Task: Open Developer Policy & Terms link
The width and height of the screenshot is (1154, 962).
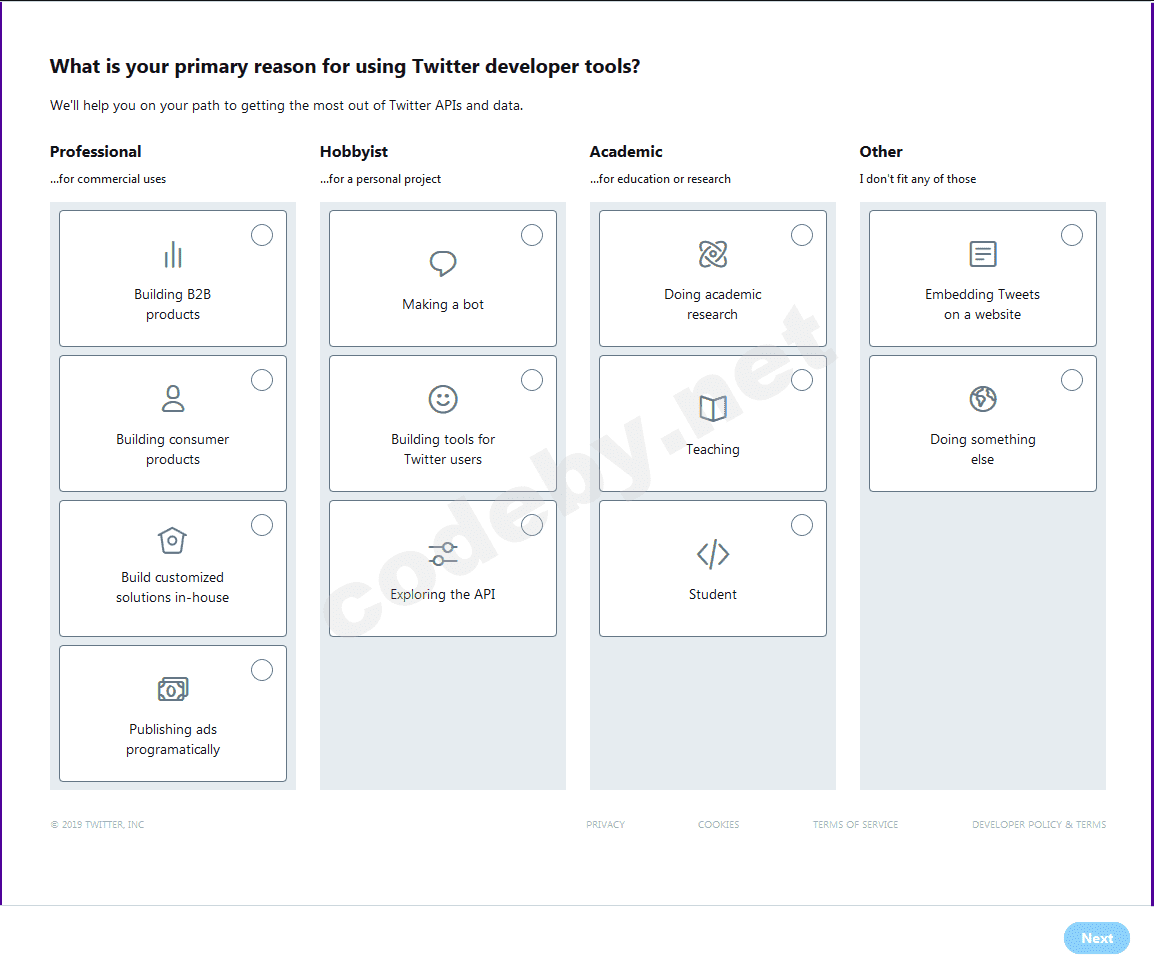Action: click(x=1039, y=825)
